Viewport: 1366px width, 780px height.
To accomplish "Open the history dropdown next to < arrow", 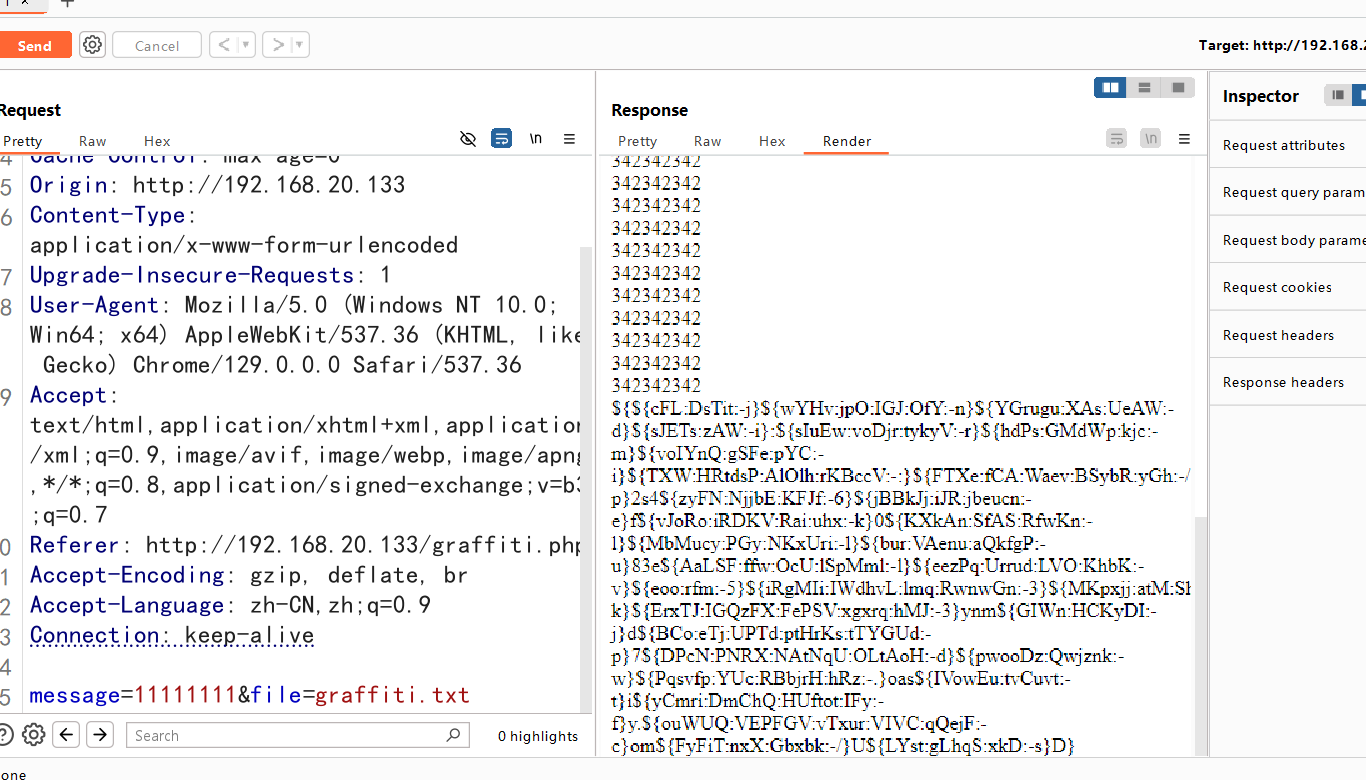I will (x=247, y=45).
